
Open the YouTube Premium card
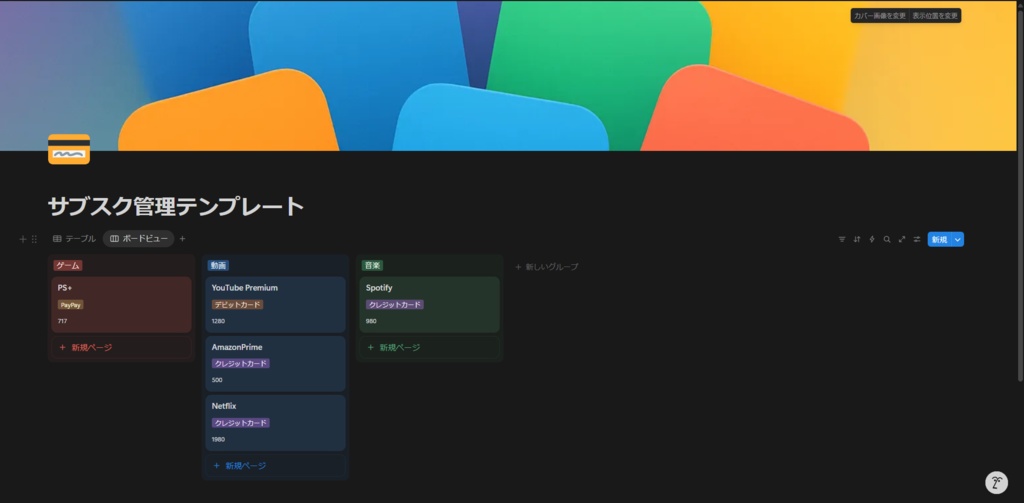pos(276,304)
